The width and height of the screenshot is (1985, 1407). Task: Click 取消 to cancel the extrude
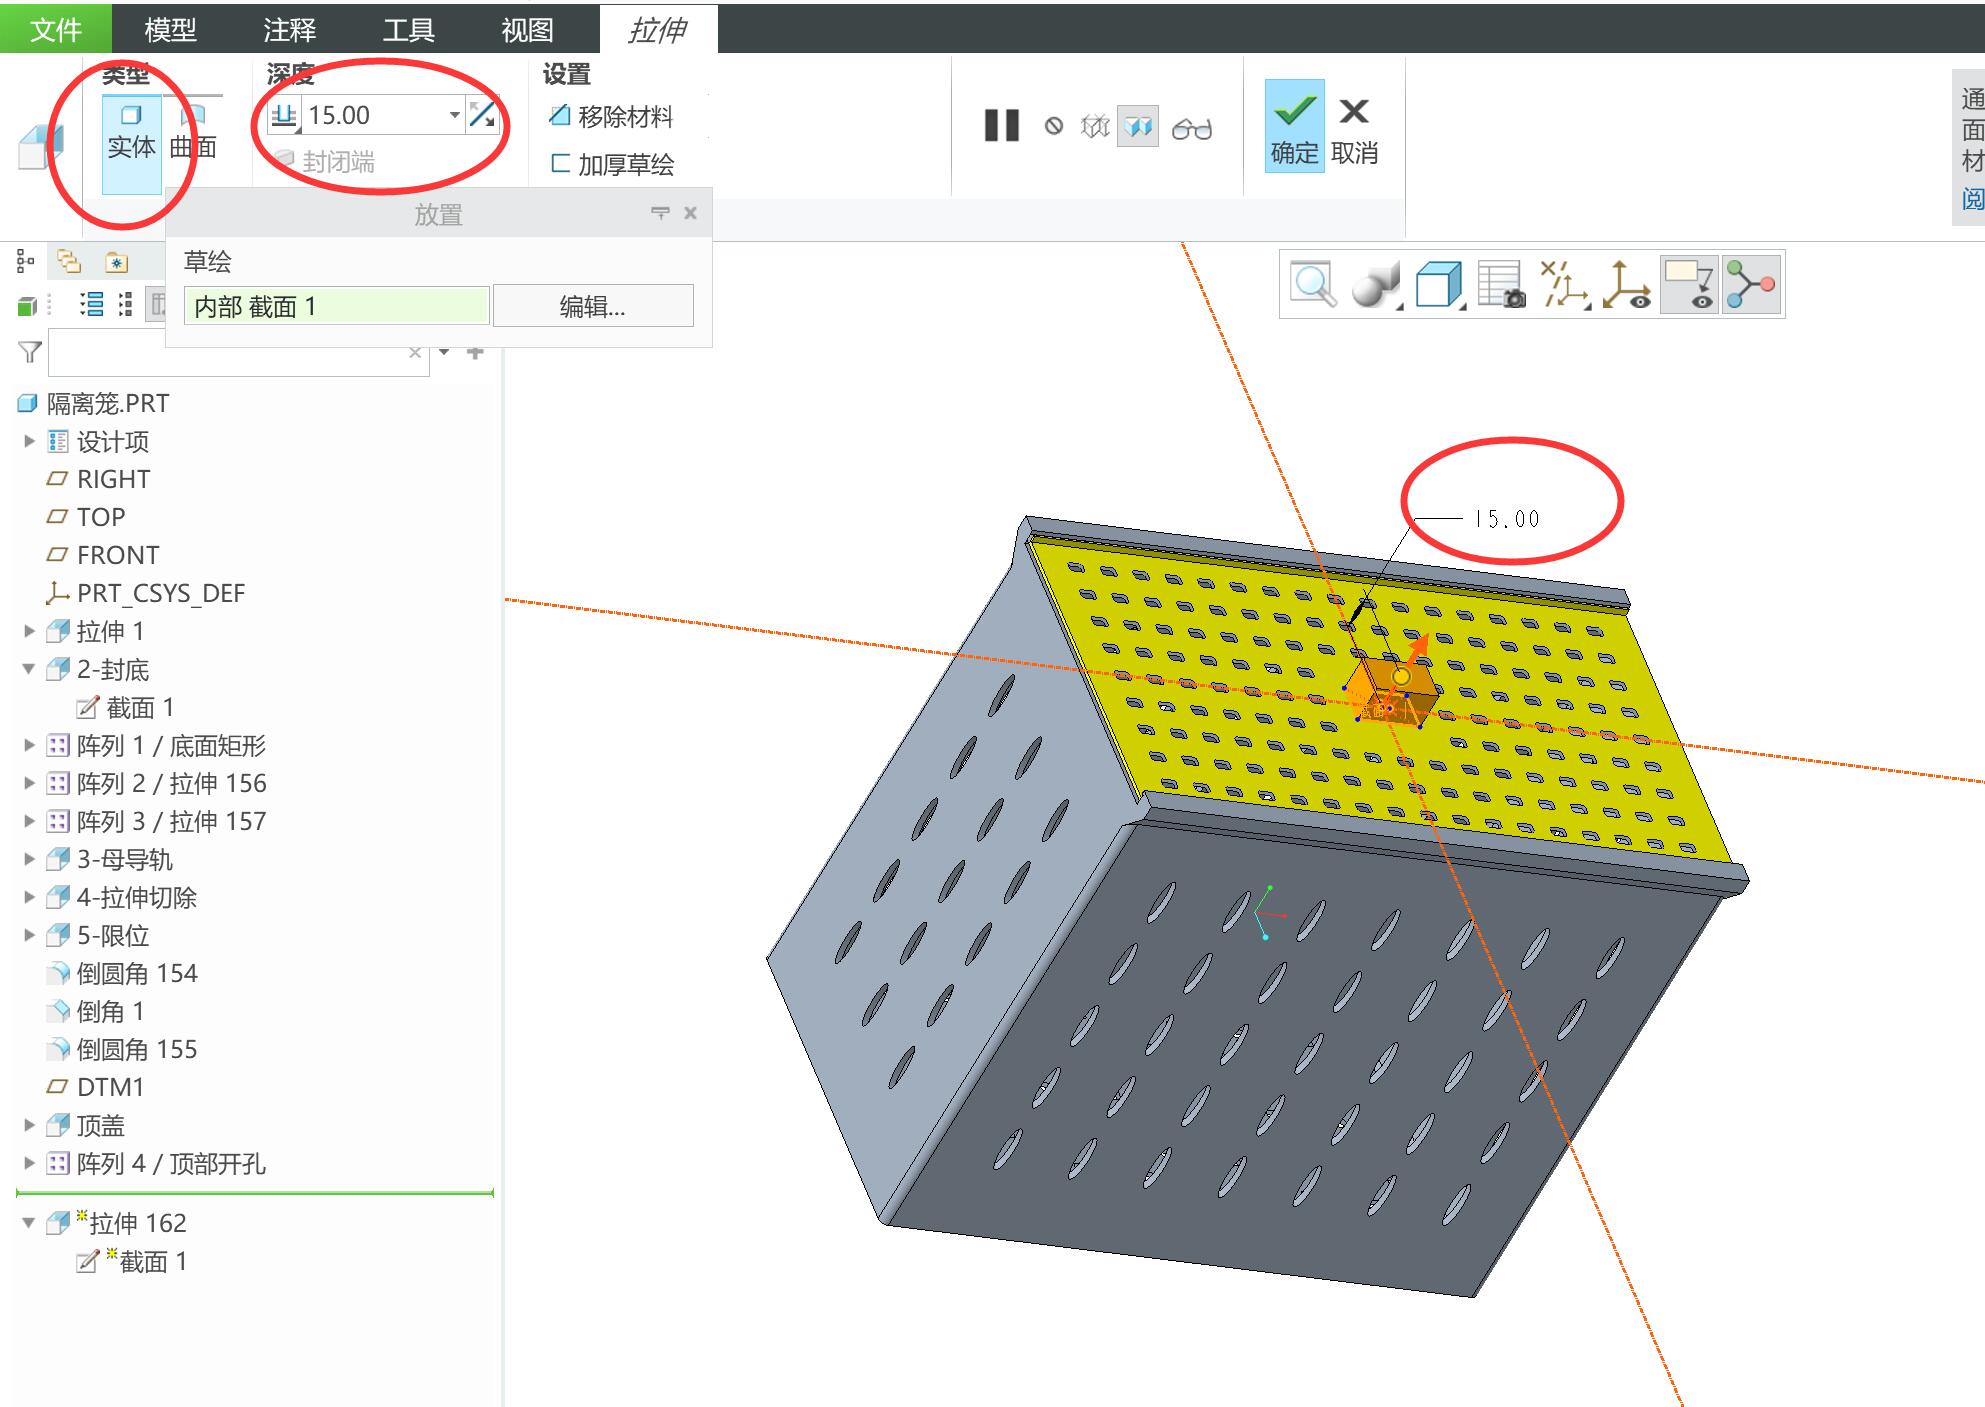pos(1354,130)
